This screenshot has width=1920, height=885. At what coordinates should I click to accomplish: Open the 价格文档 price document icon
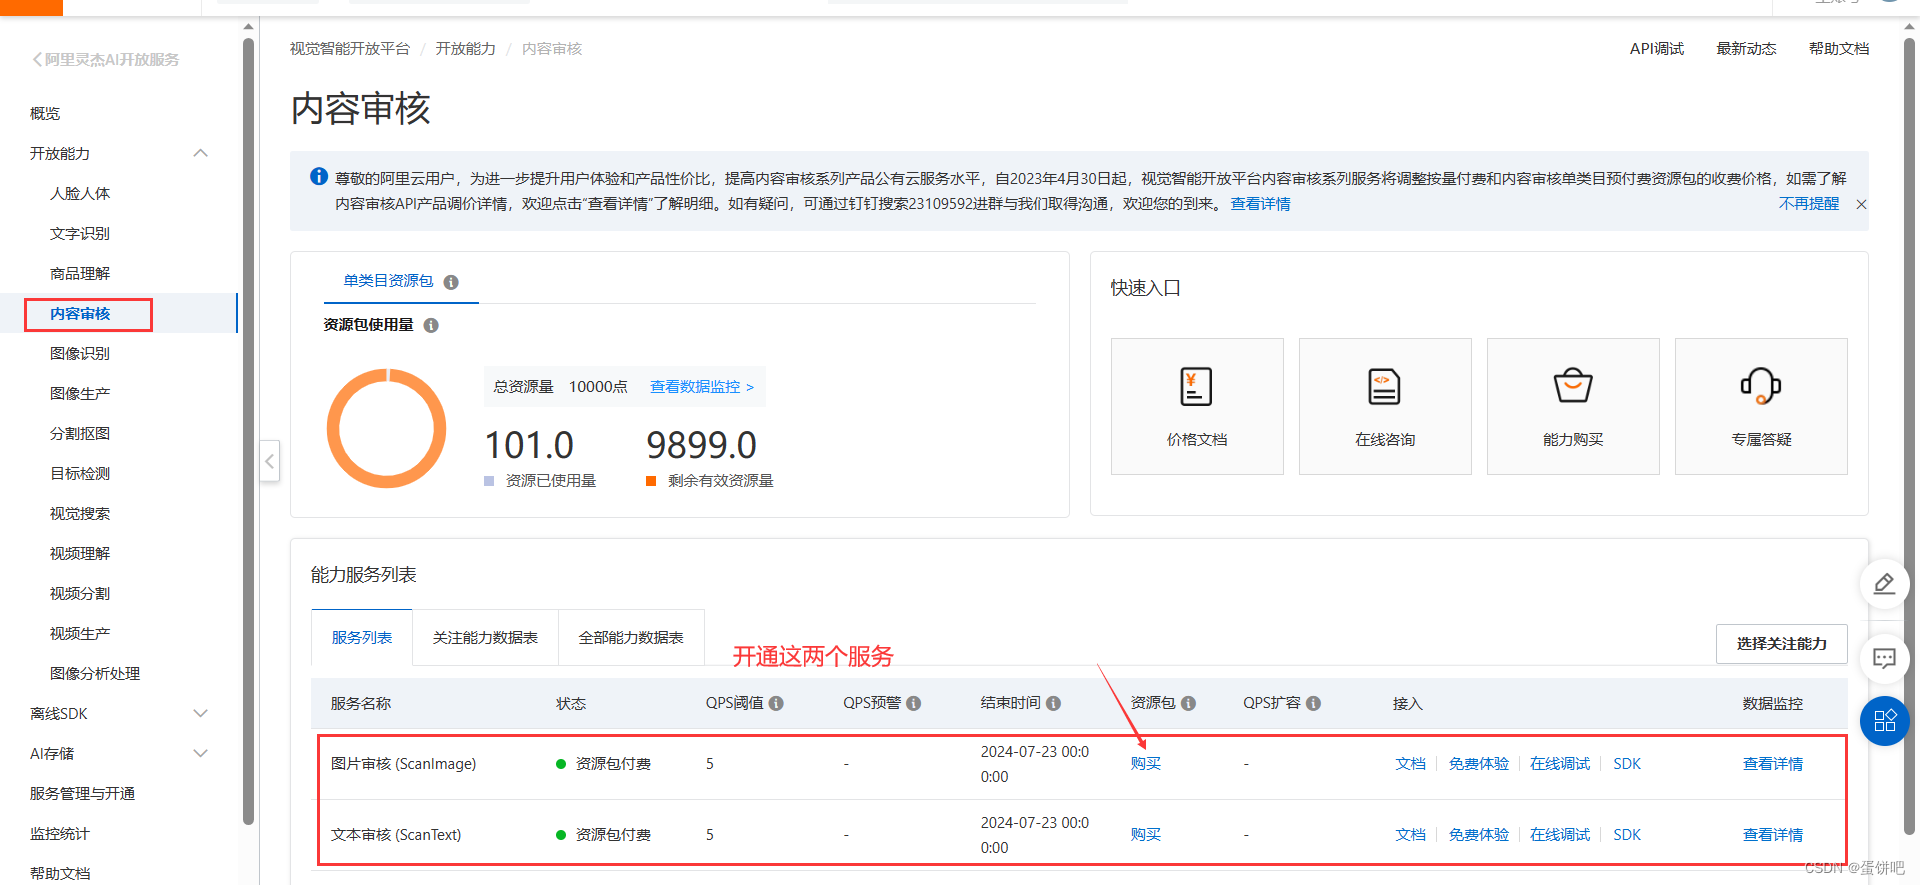[x=1196, y=387]
